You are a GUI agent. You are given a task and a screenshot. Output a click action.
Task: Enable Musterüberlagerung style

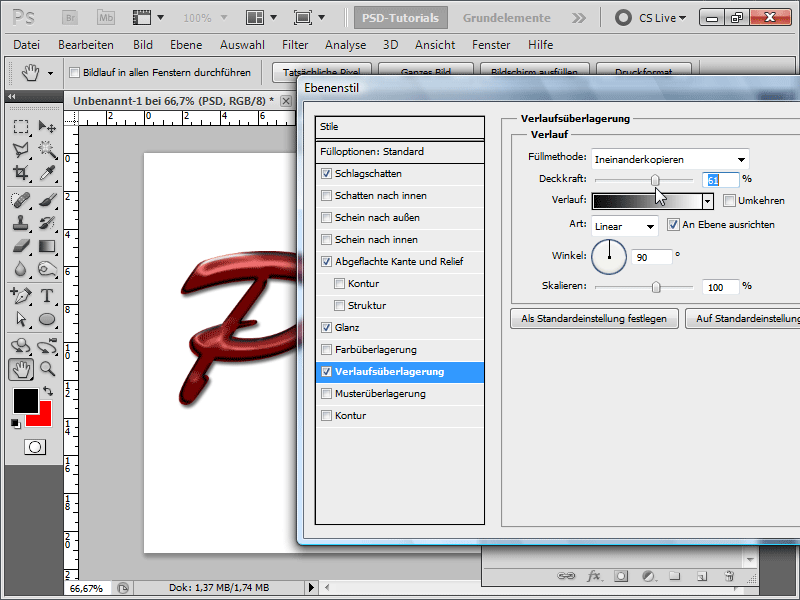(327, 393)
